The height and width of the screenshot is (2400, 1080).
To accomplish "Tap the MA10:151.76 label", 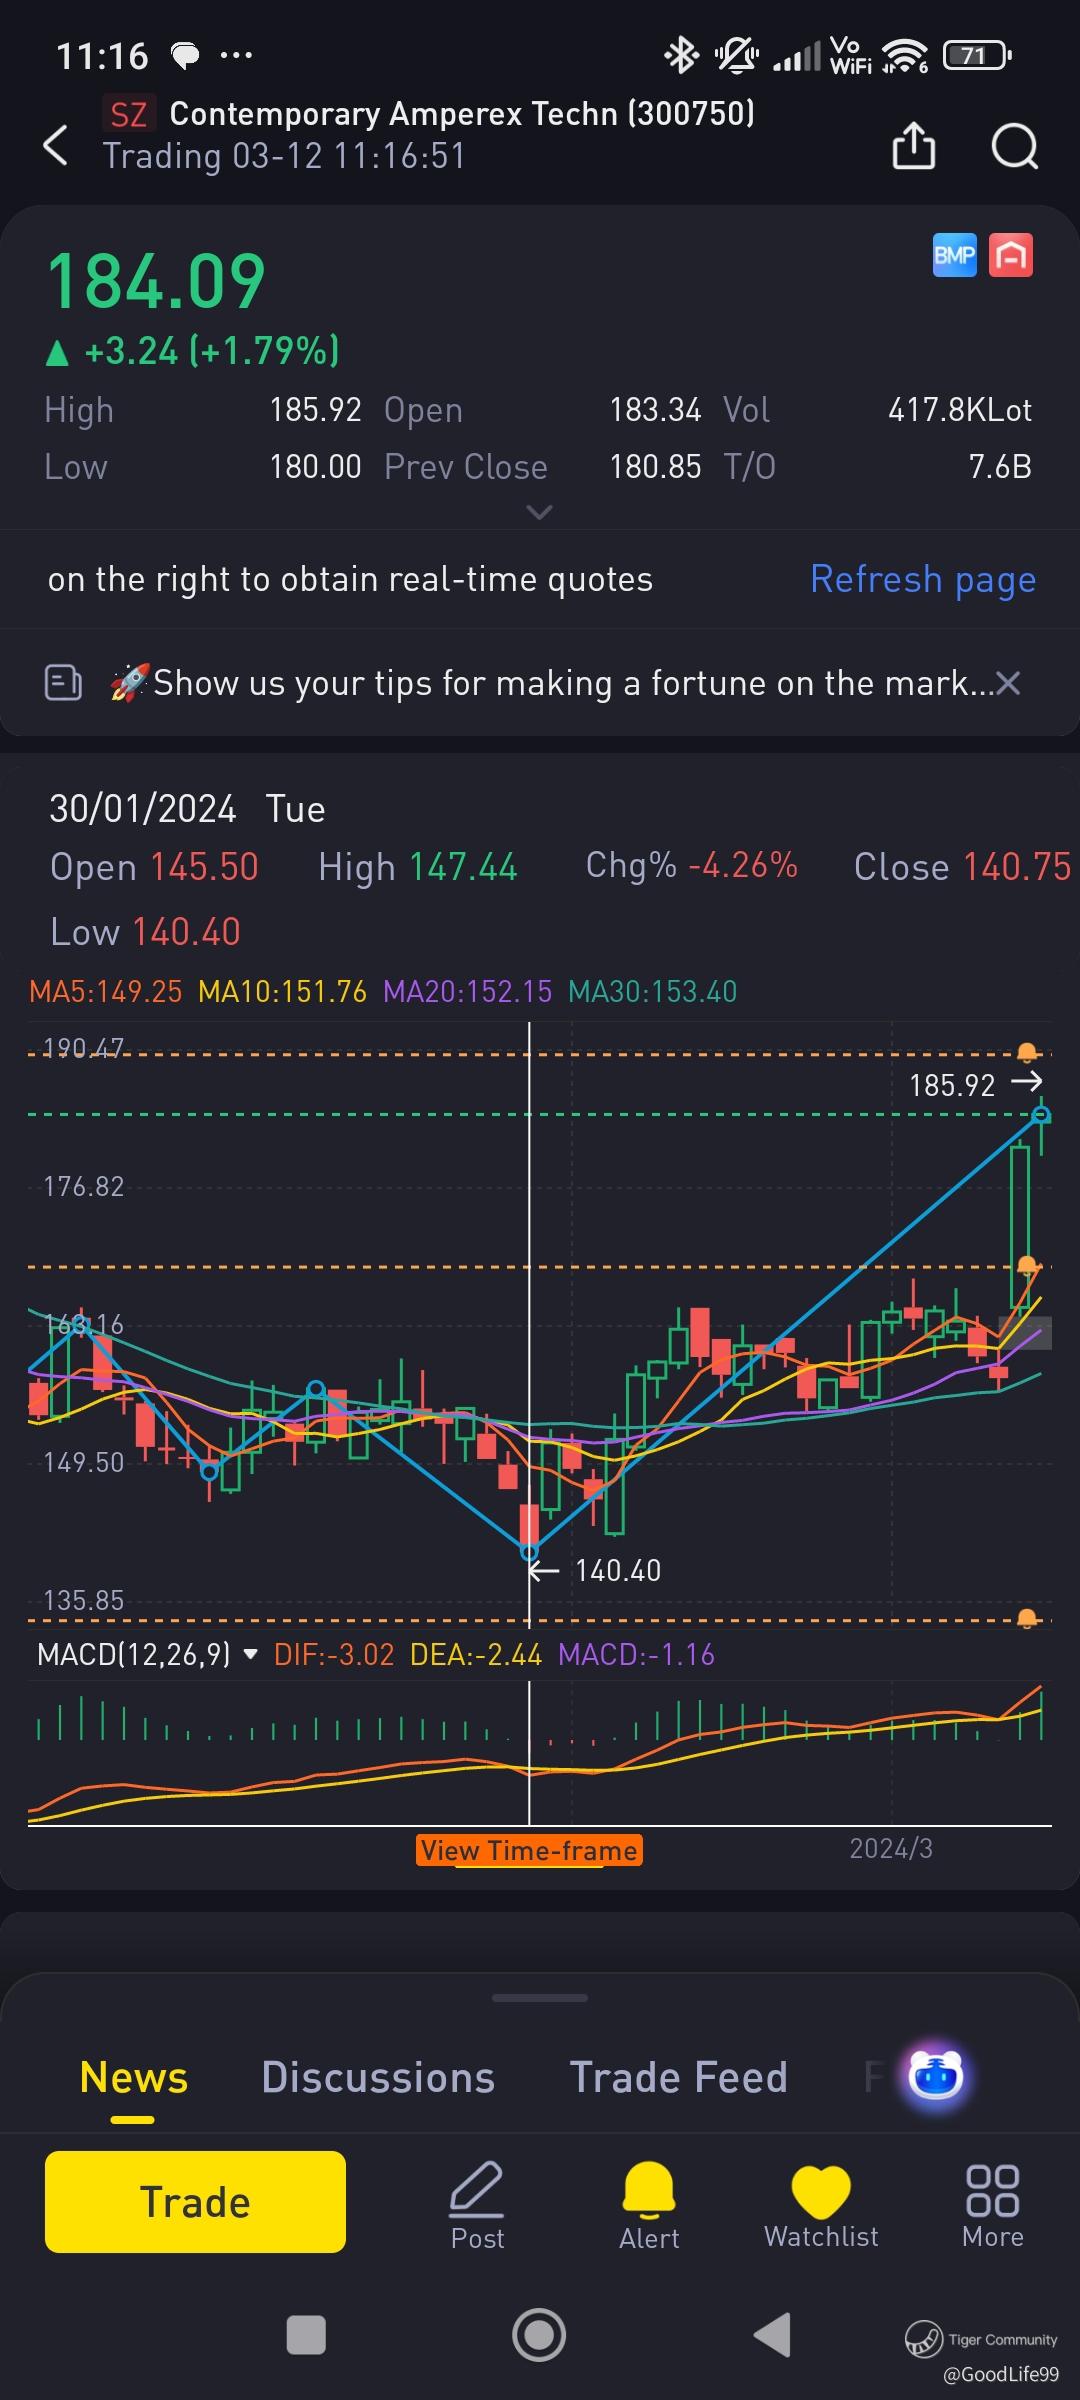I will coord(283,991).
